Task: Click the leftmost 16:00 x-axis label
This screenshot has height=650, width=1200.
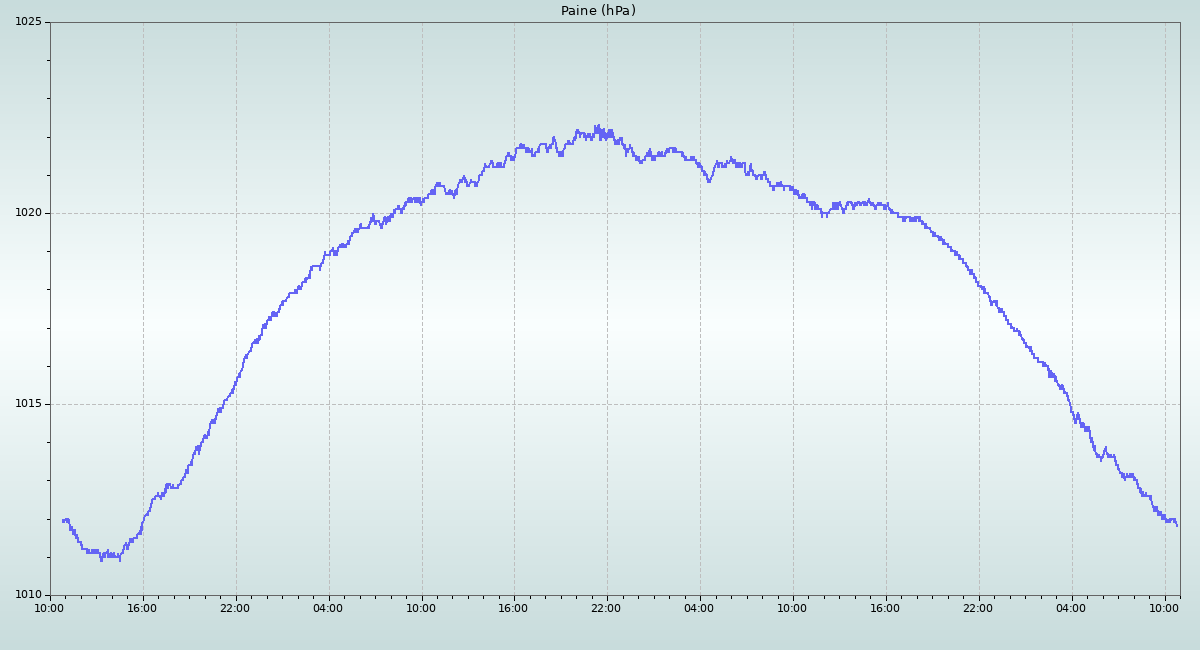Action: 142,608
